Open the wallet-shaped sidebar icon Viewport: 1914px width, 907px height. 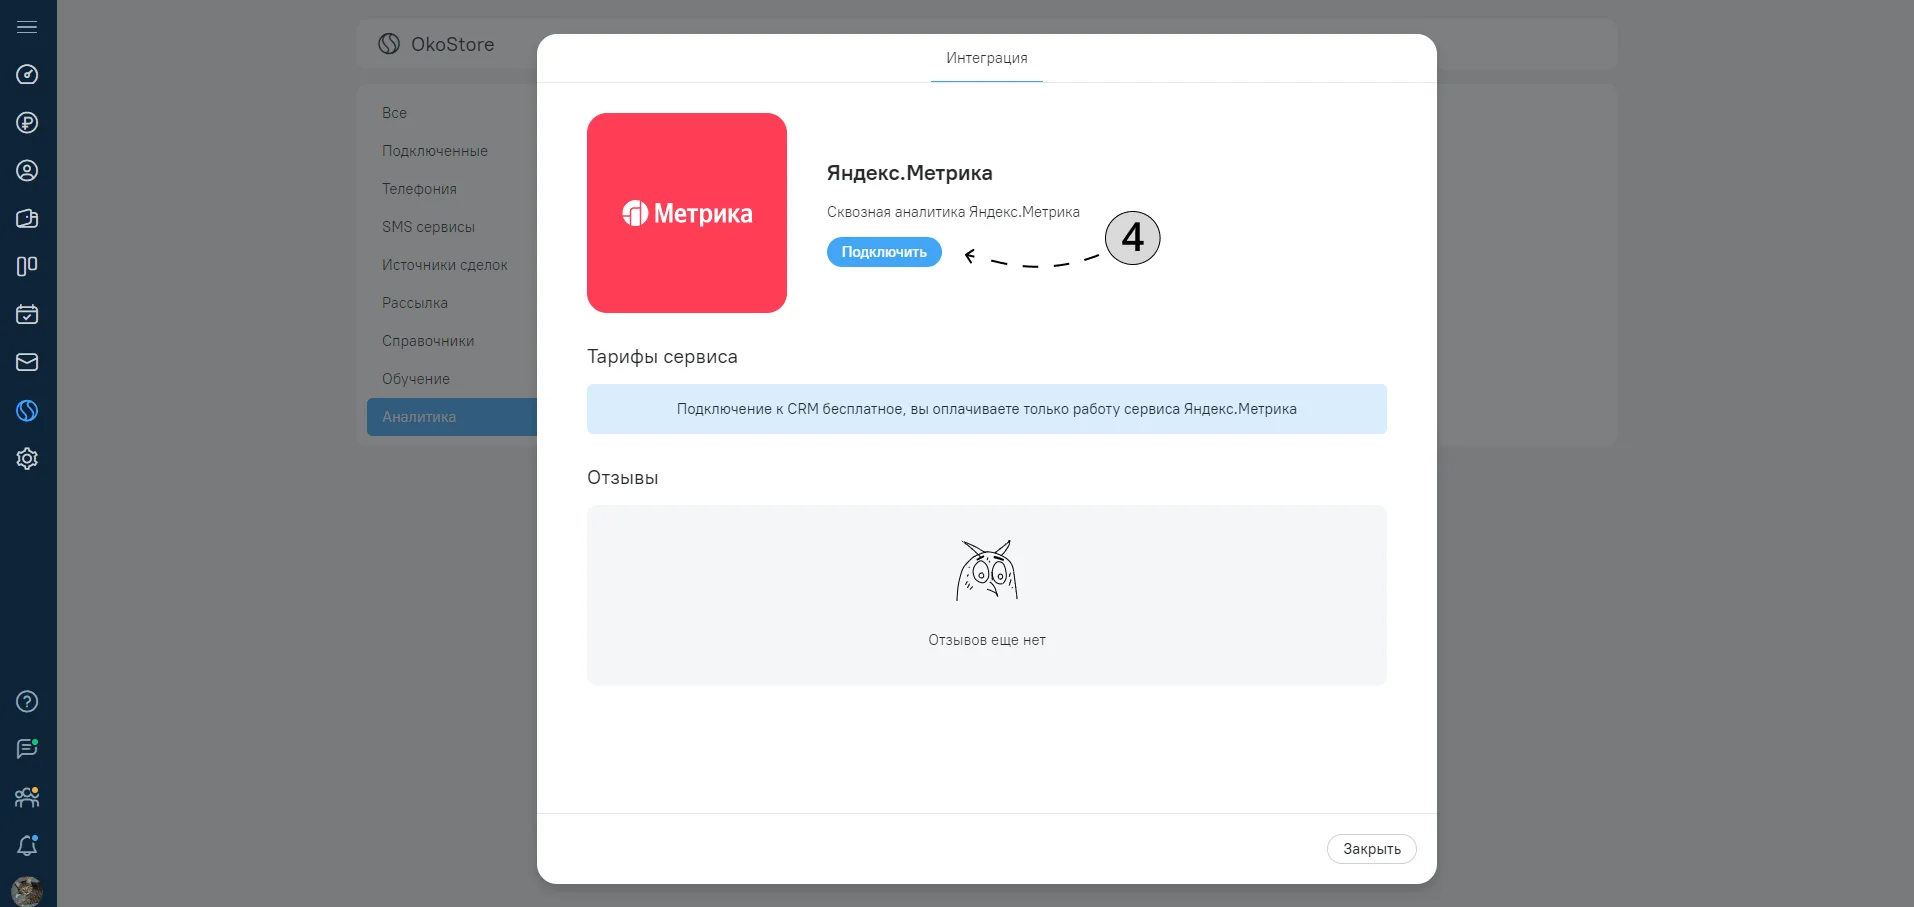pyautogui.click(x=27, y=218)
